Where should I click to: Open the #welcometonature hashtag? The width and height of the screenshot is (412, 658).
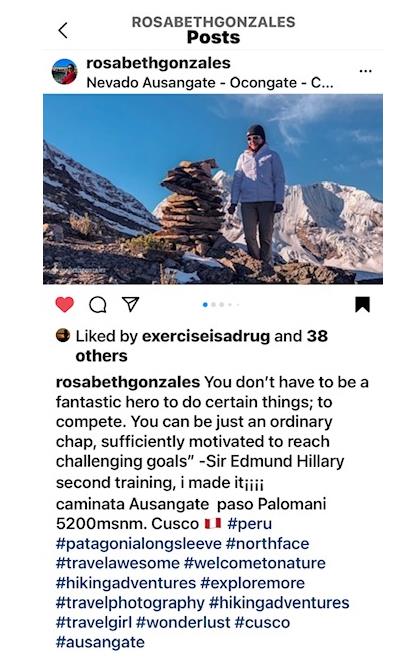(x=255, y=563)
